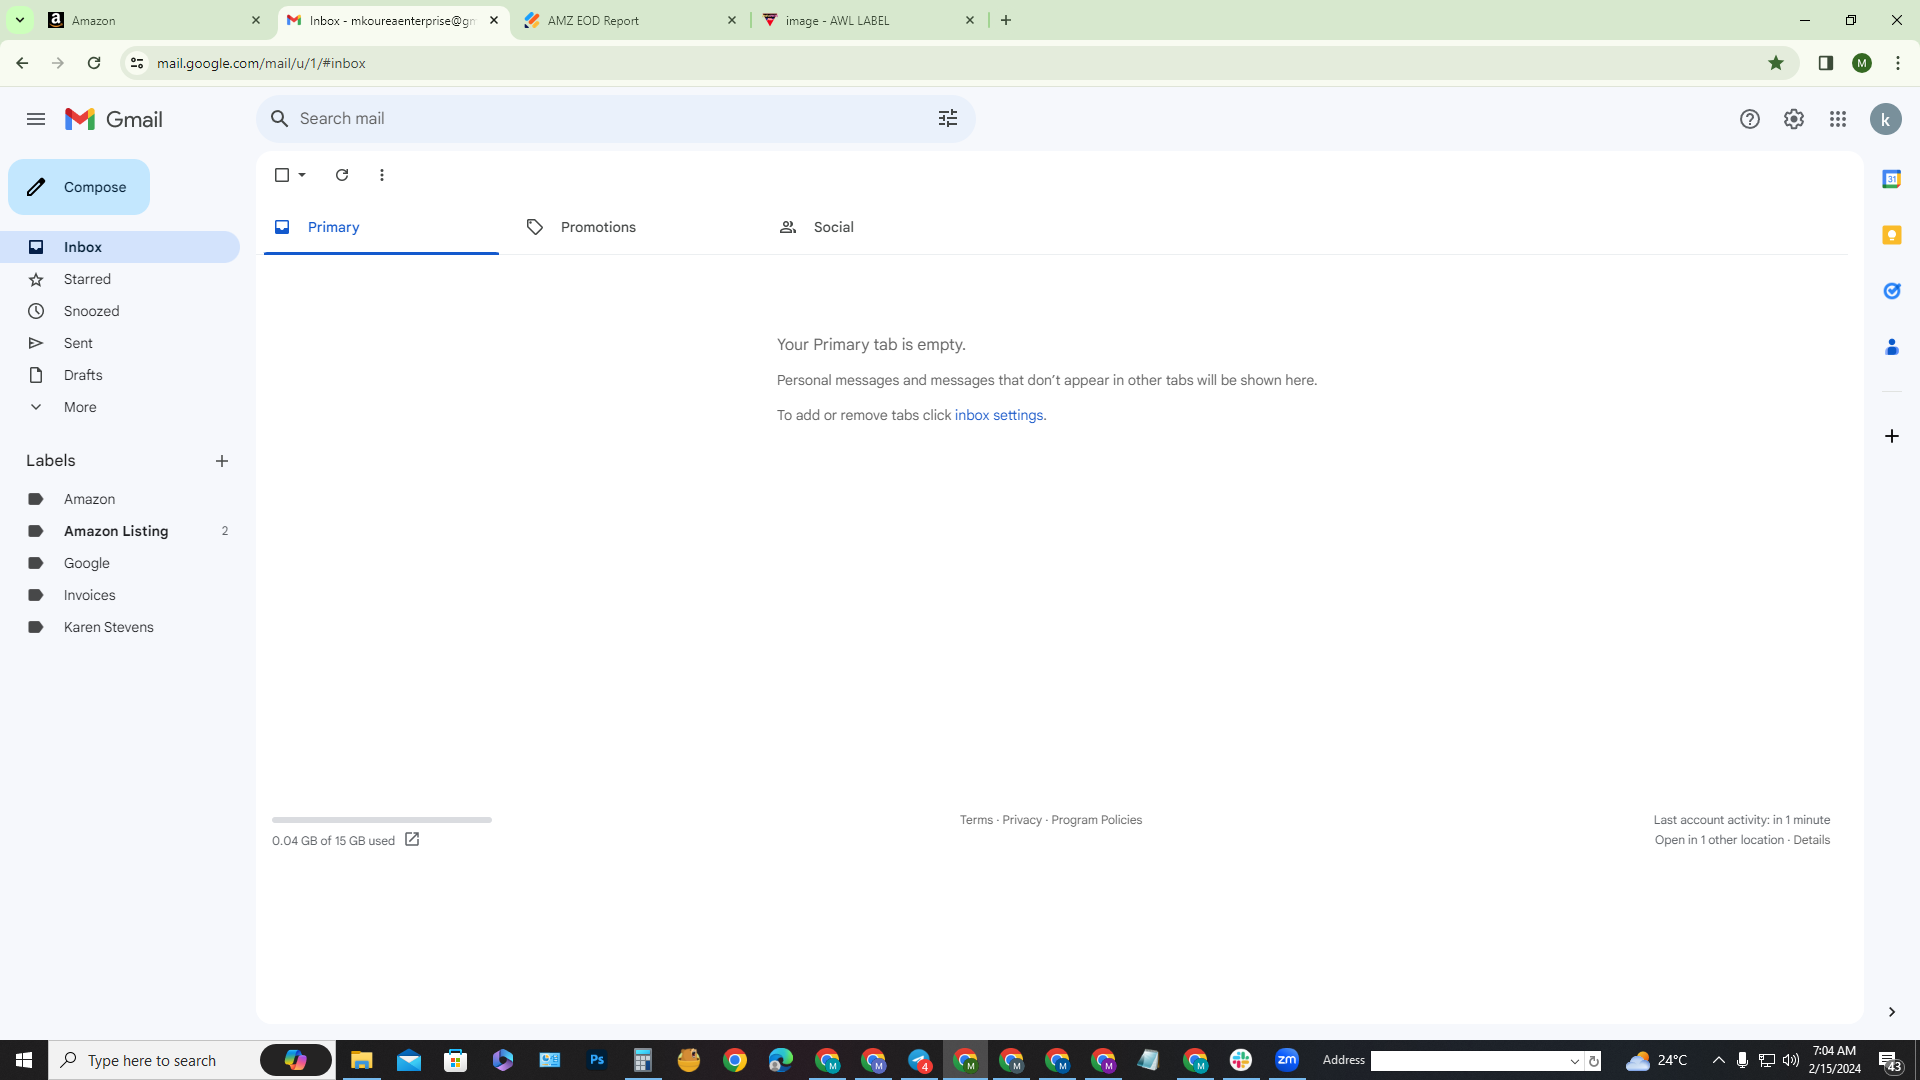Show hidden system tray icons
This screenshot has width=1920, height=1080.
[x=1719, y=1060]
